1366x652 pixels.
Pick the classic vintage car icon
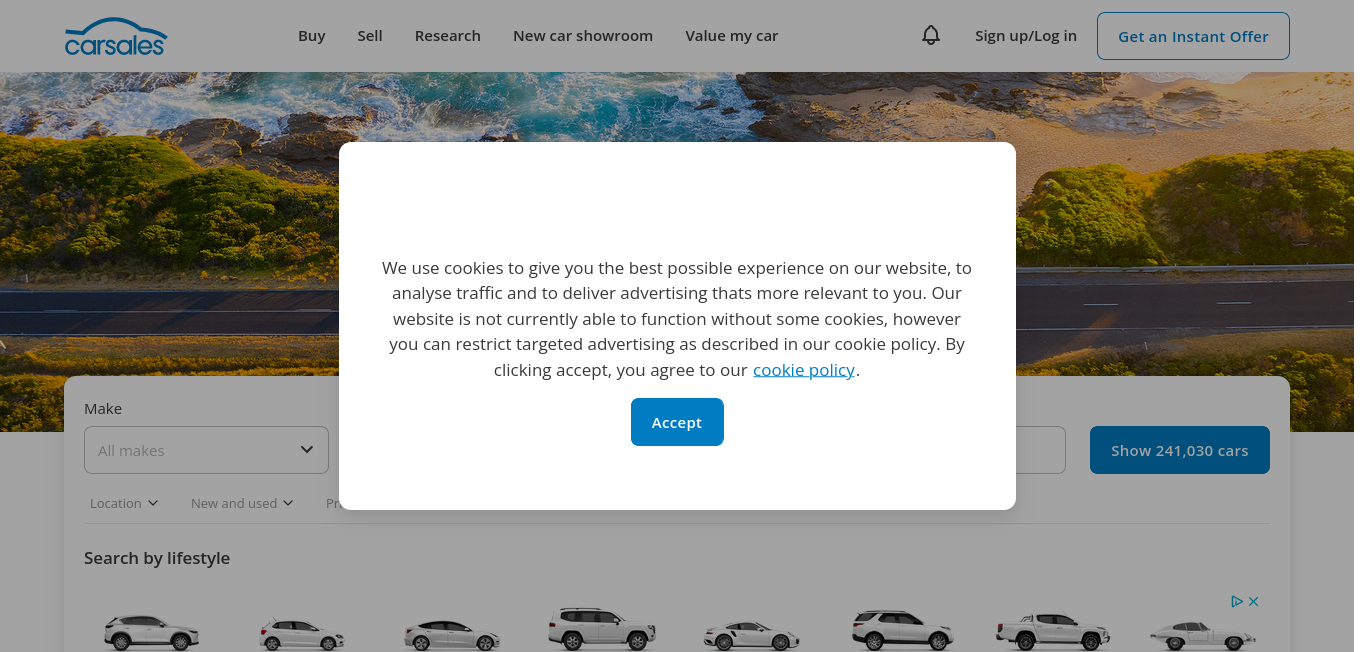click(x=1202, y=634)
